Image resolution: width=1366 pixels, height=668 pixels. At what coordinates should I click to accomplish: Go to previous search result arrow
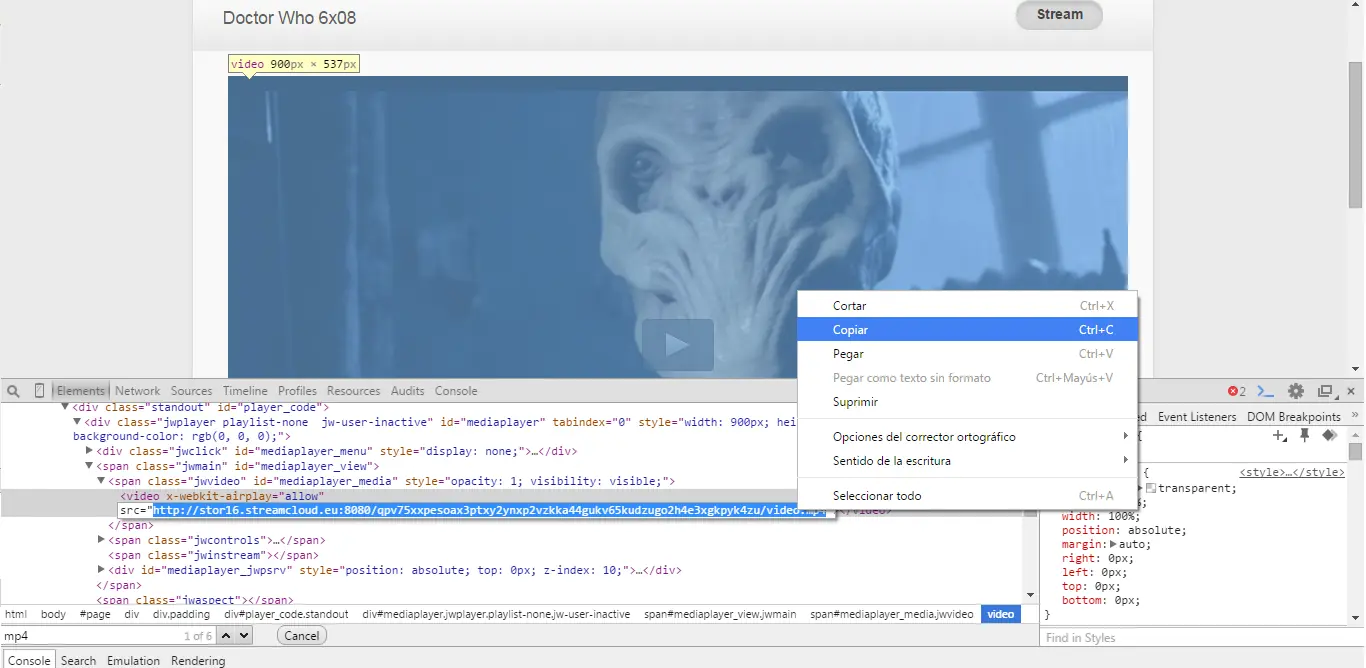pyautogui.click(x=226, y=635)
